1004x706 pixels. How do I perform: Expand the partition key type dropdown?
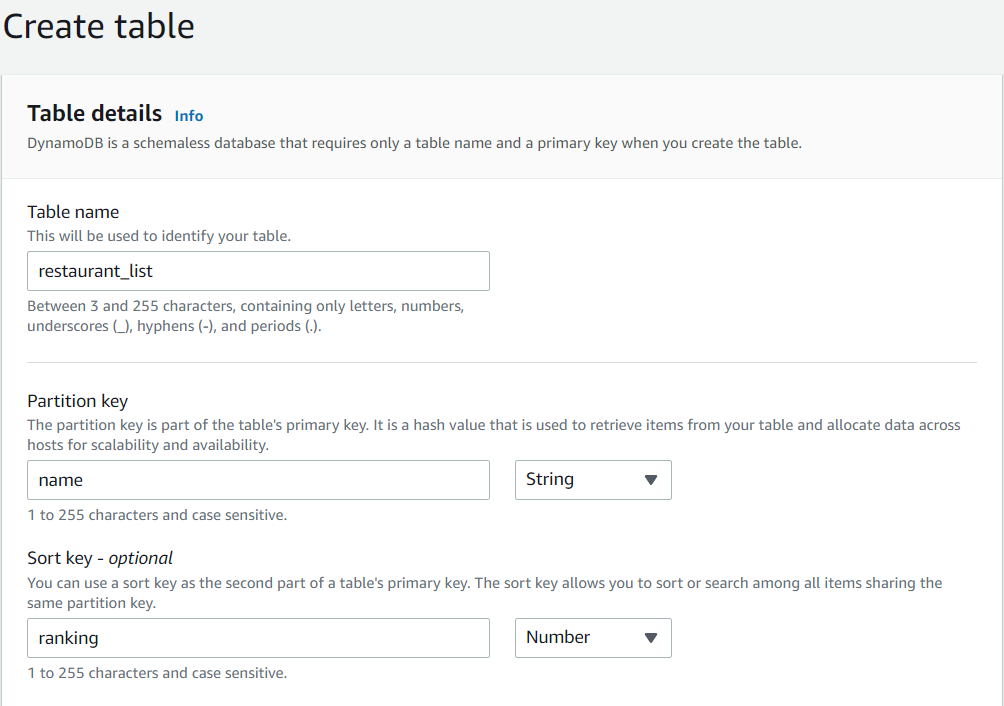click(x=592, y=480)
